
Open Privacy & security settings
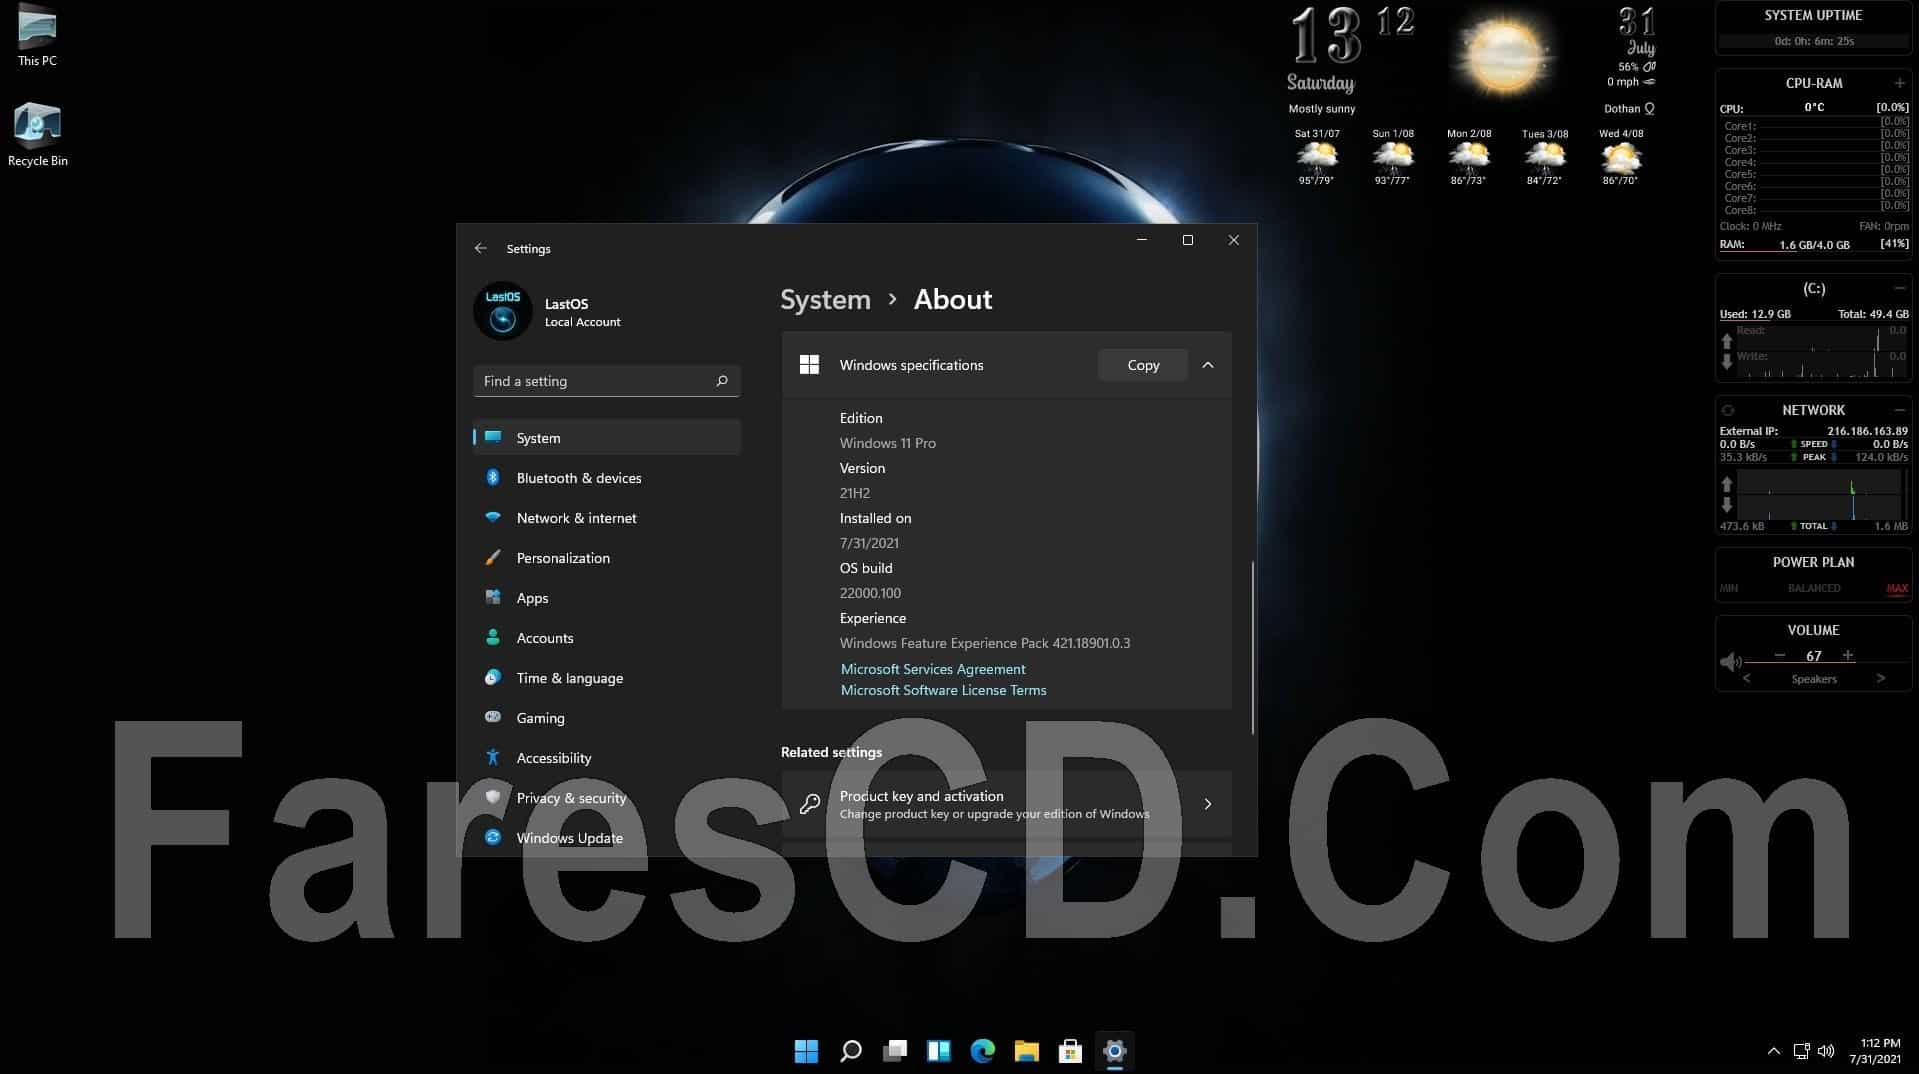pyautogui.click(x=606, y=798)
